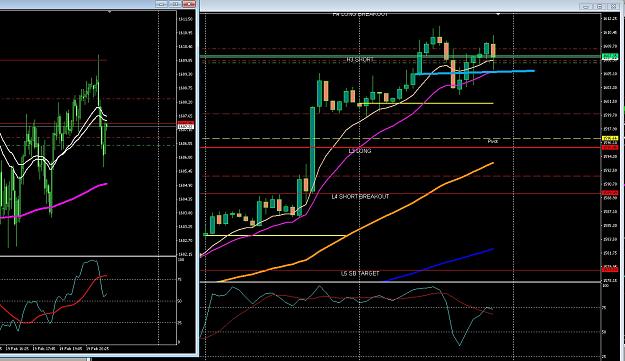Viewport: 625px width, 361px height.
Task: Select the green current price tag, right axis
Action: [x=610, y=56]
